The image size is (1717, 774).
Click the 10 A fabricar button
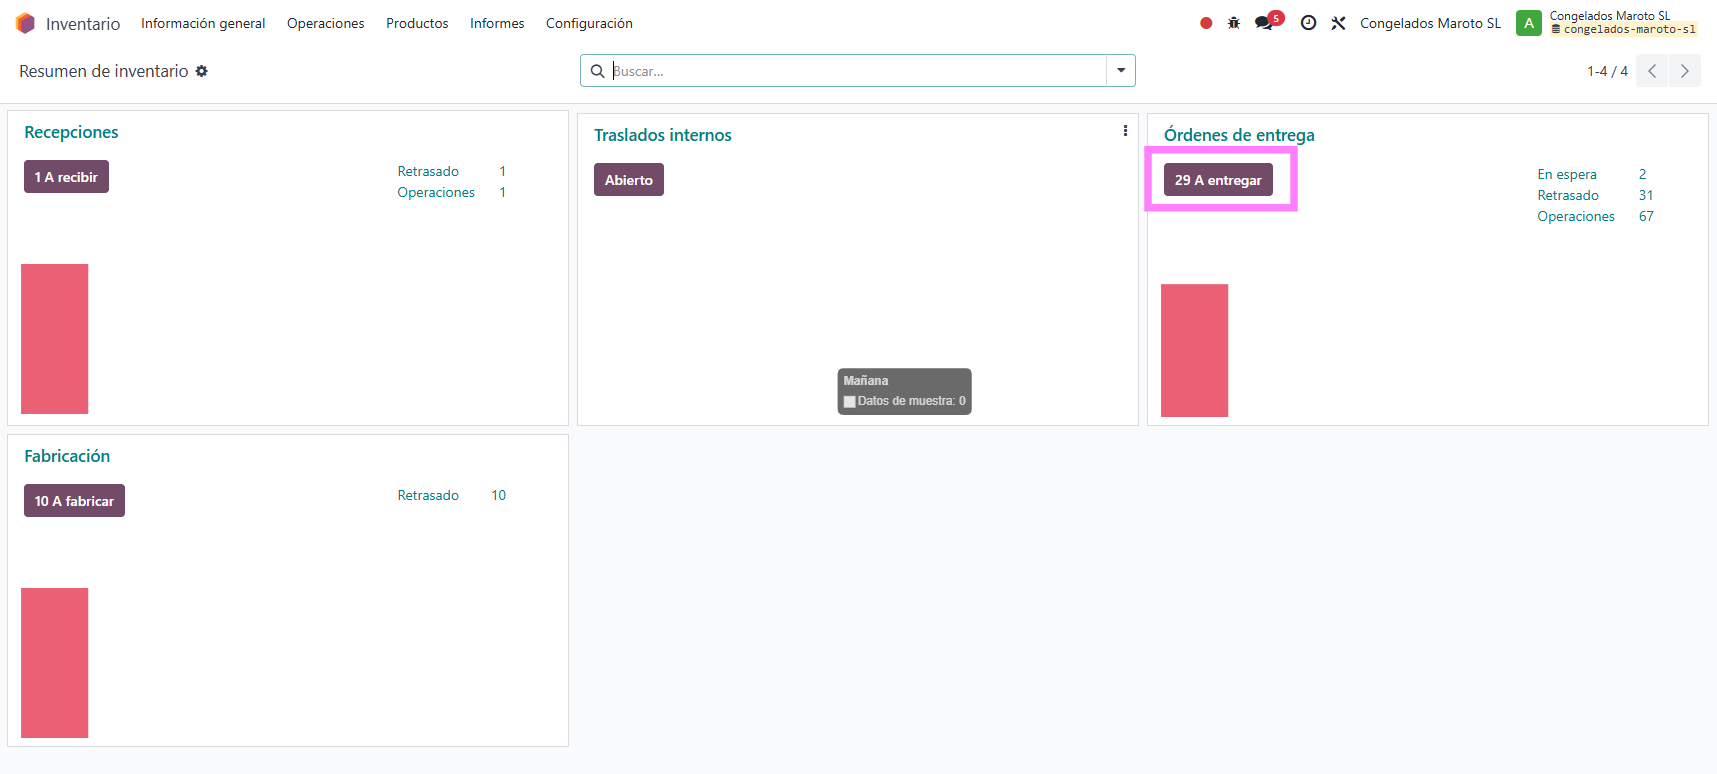pos(74,501)
